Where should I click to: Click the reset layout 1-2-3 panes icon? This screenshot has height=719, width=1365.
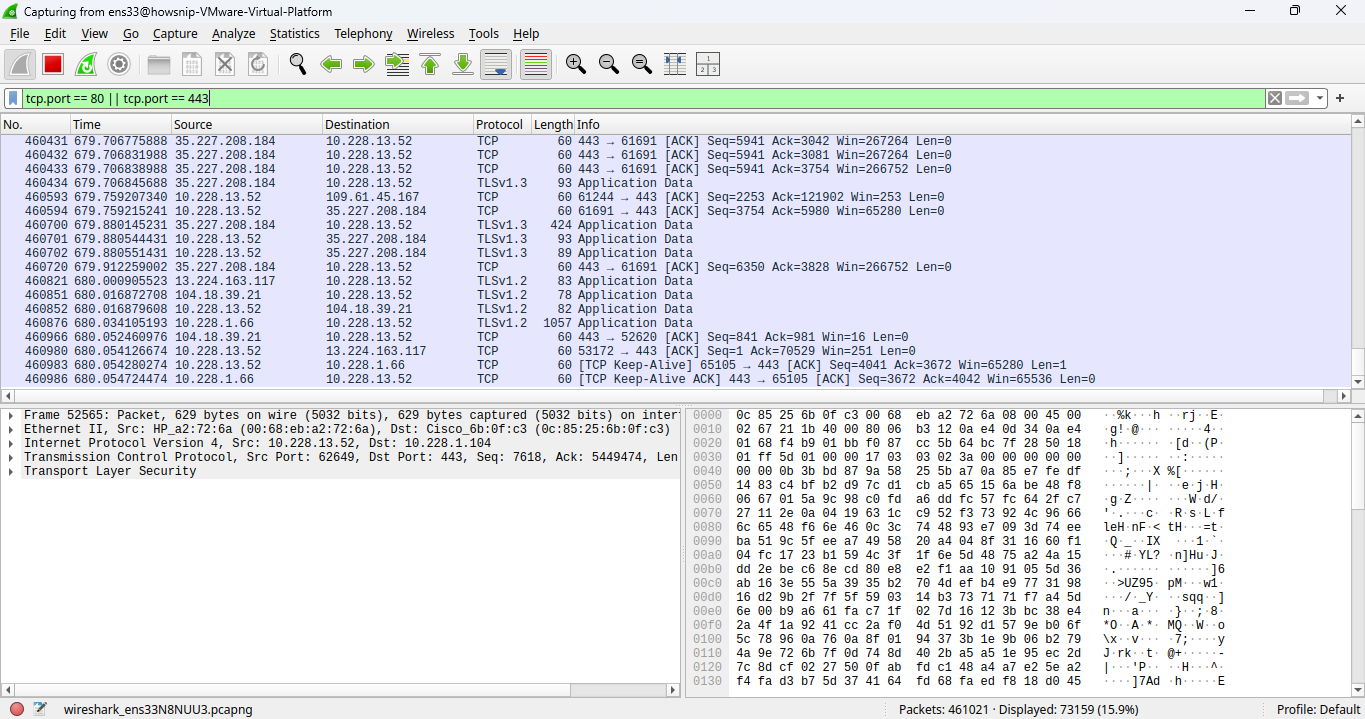click(708, 64)
